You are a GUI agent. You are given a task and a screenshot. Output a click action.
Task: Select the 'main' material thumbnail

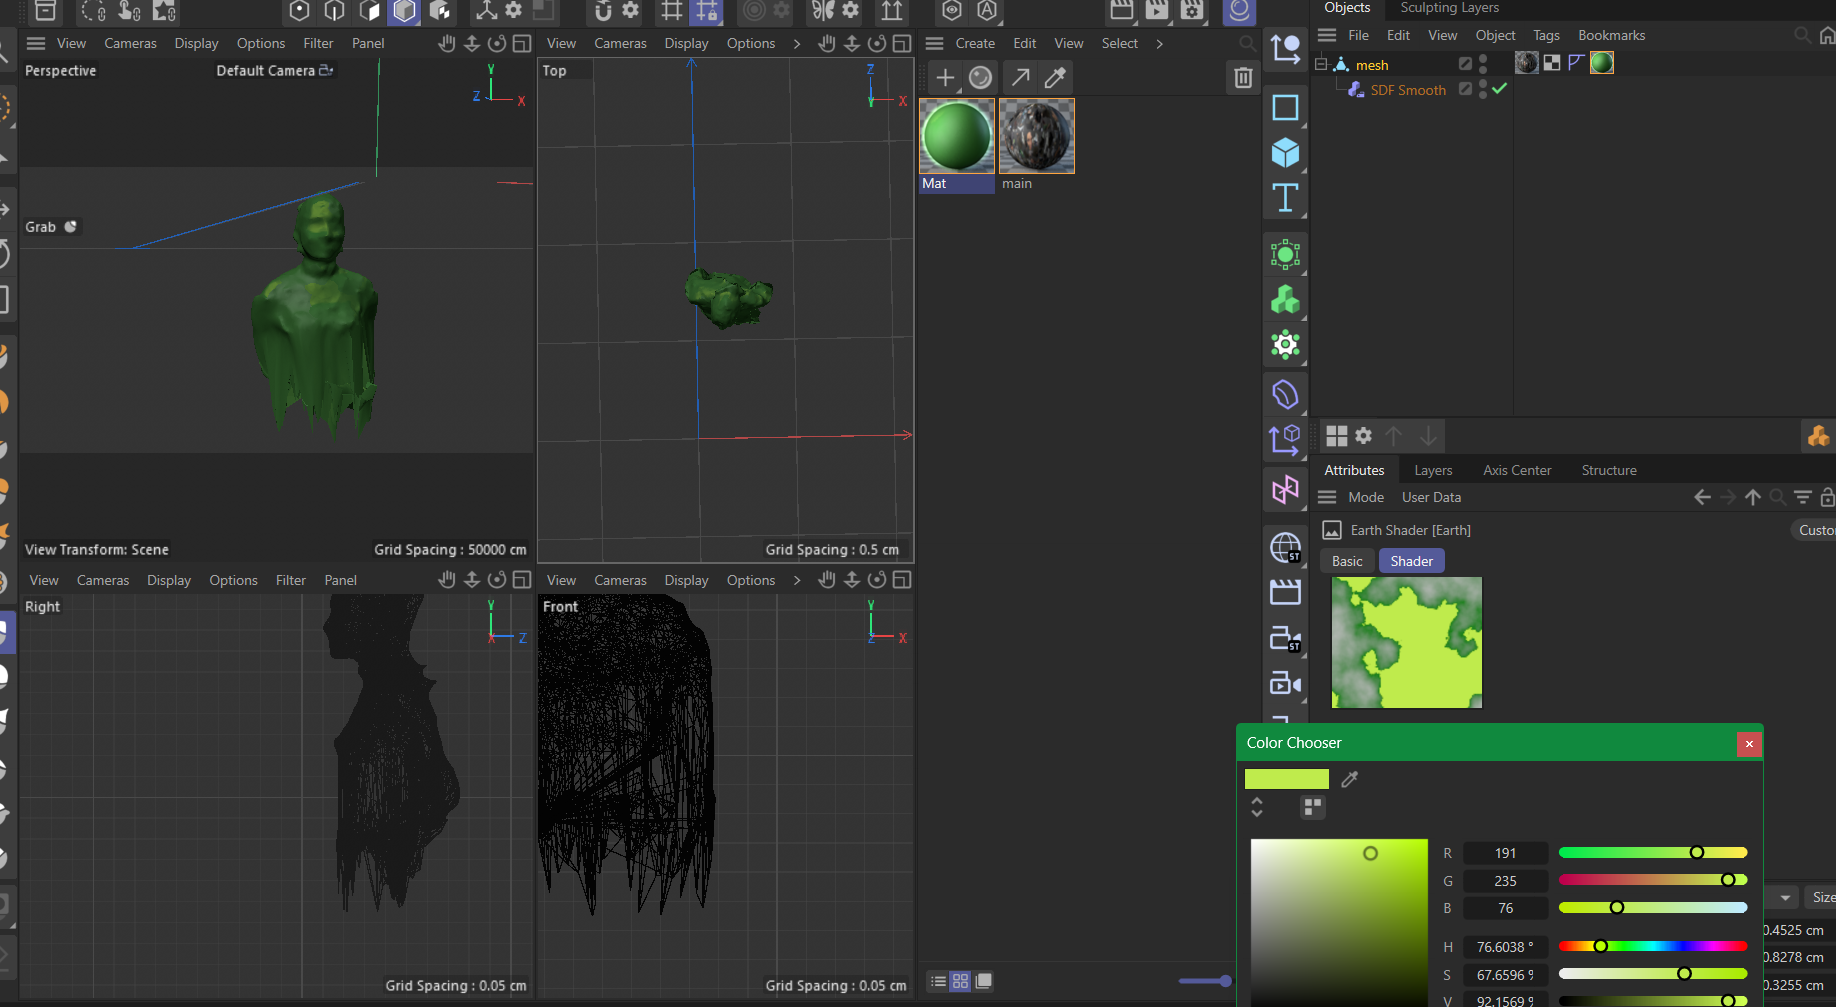click(x=1036, y=136)
